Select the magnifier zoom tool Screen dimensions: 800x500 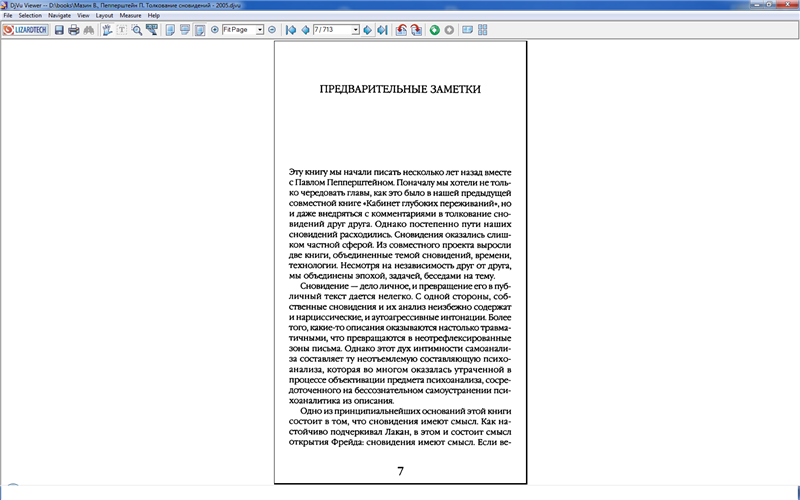tap(137, 30)
